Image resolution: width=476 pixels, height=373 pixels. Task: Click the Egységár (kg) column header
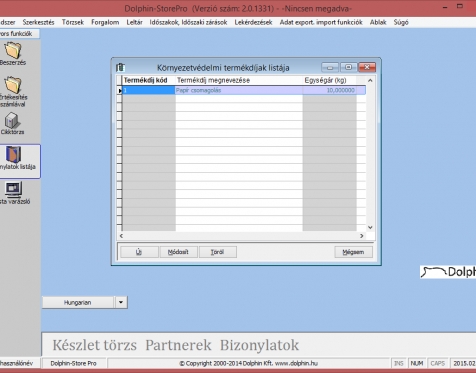click(329, 80)
